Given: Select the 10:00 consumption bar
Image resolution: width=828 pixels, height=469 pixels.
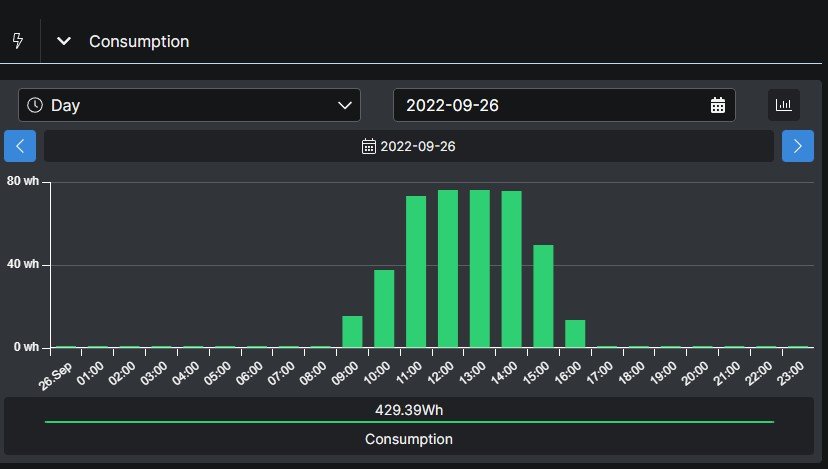Looking at the screenshot, I should (384, 308).
